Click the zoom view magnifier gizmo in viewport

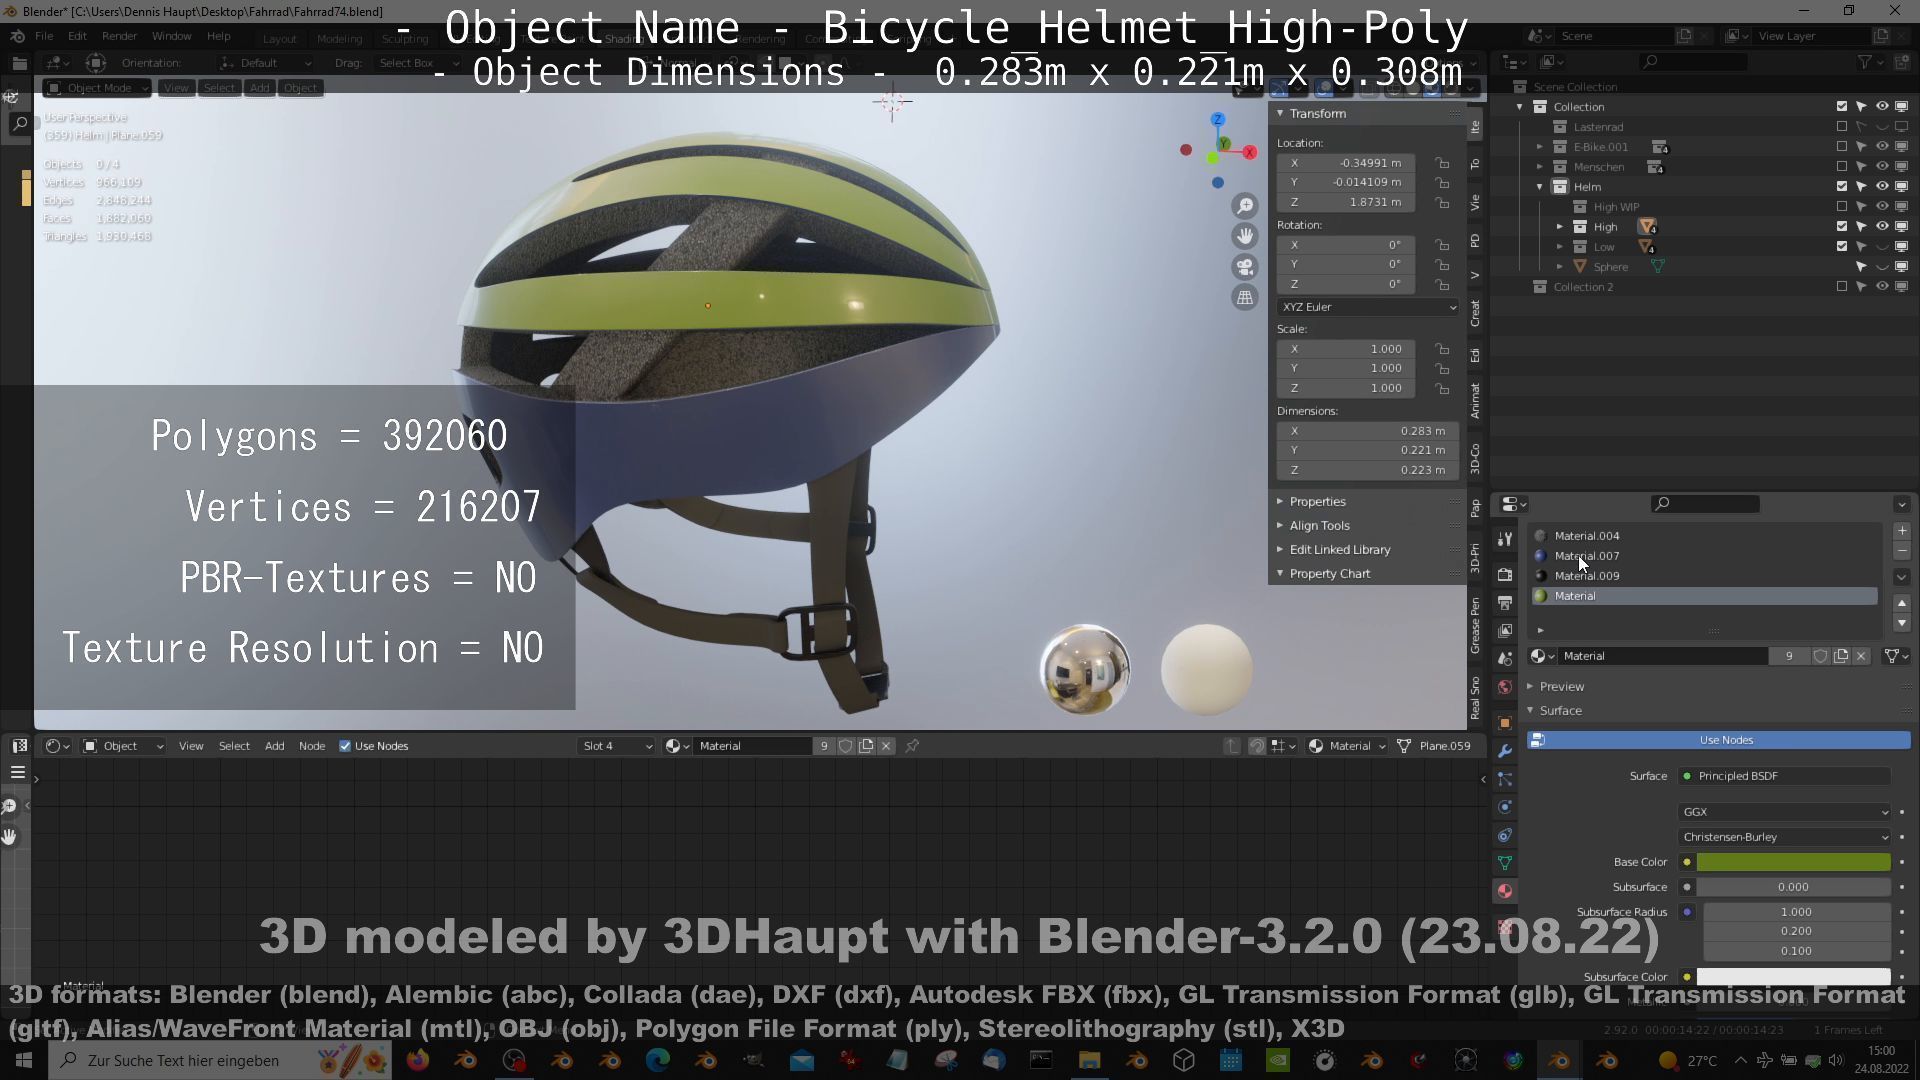click(1245, 206)
